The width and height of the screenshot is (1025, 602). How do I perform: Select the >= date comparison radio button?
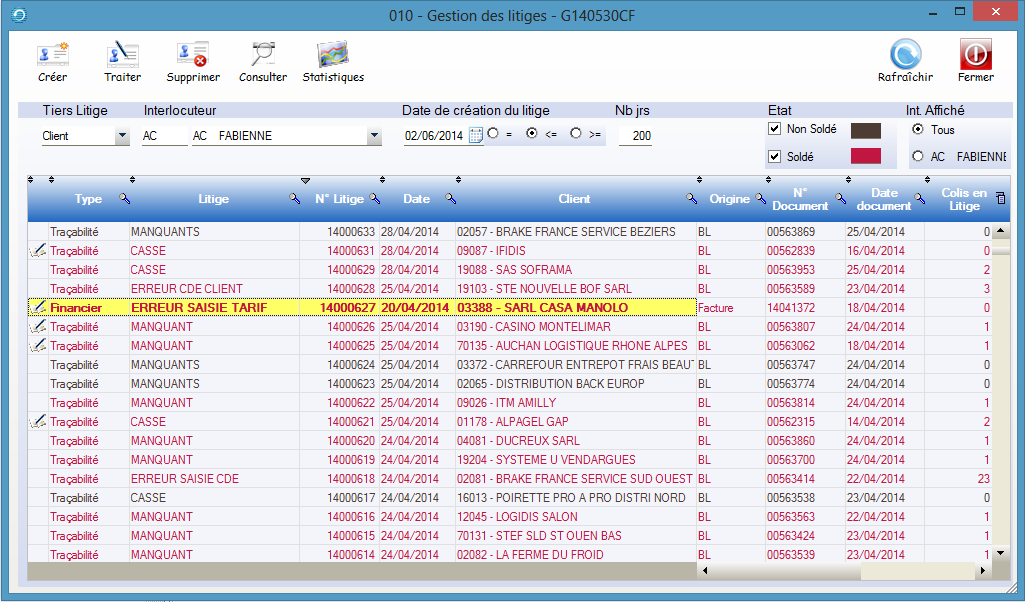click(576, 134)
